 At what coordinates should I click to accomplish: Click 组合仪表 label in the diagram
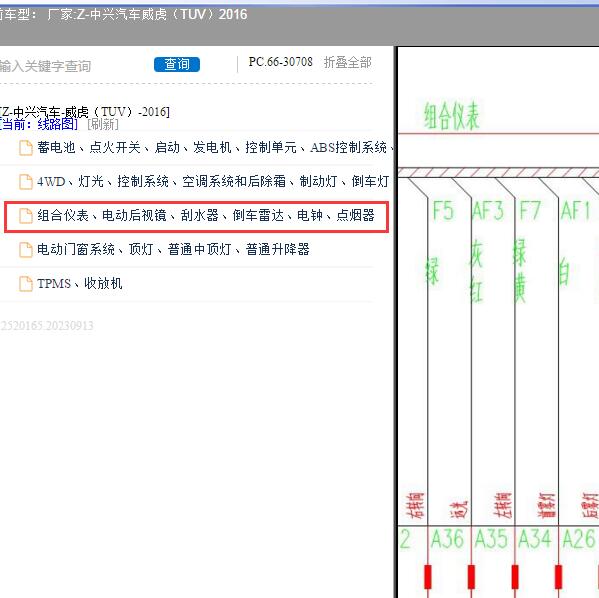point(452,115)
